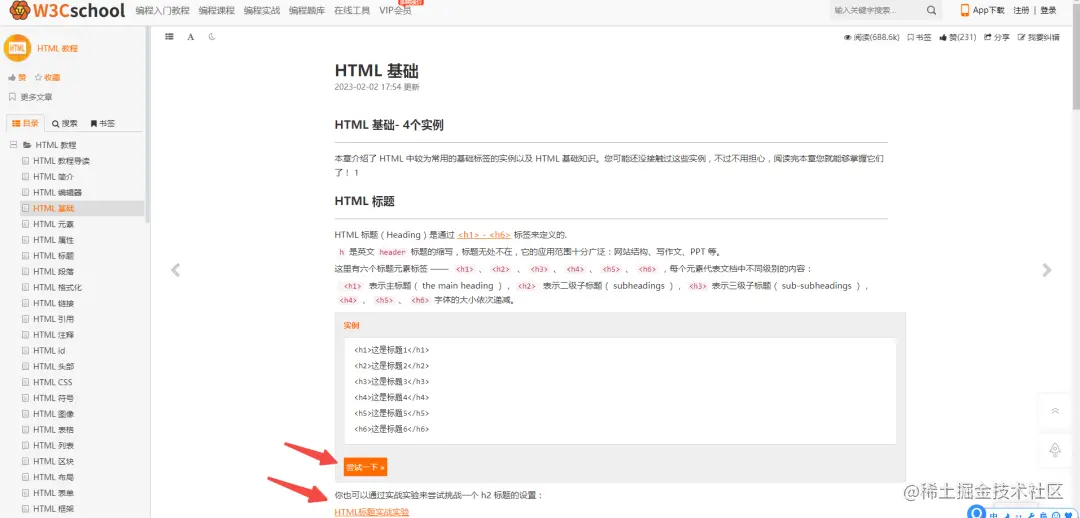Open HTML 标题 chapter in tree
The image size is (1080, 518).
pos(53,256)
